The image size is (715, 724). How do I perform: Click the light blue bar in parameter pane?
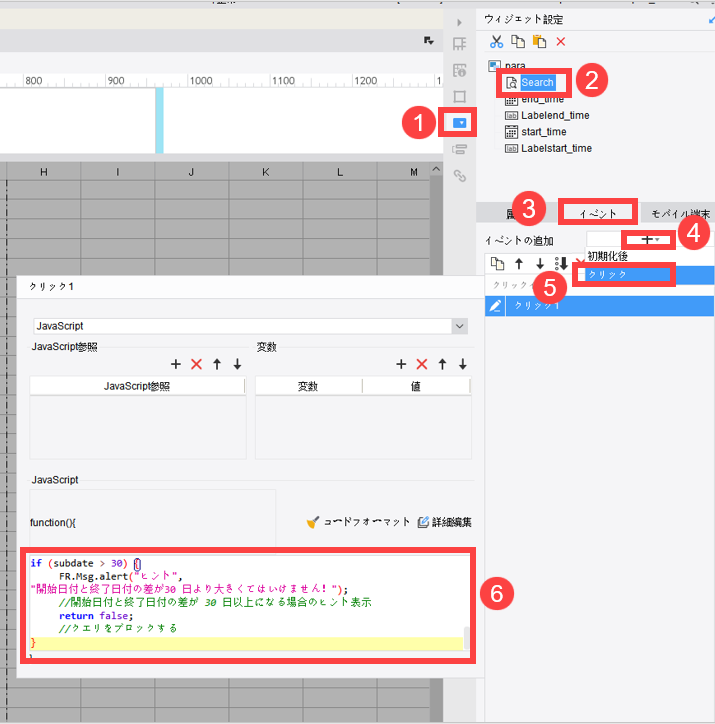click(159, 120)
